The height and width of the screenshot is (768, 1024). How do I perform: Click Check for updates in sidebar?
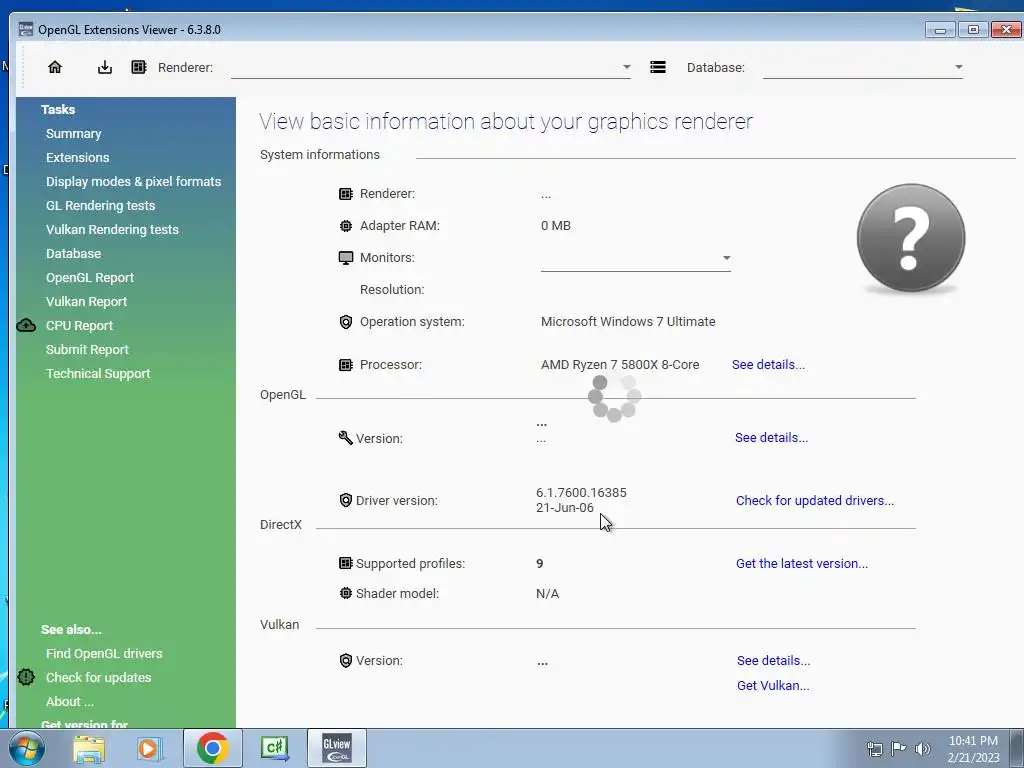pyautogui.click(x=99, y=677)
